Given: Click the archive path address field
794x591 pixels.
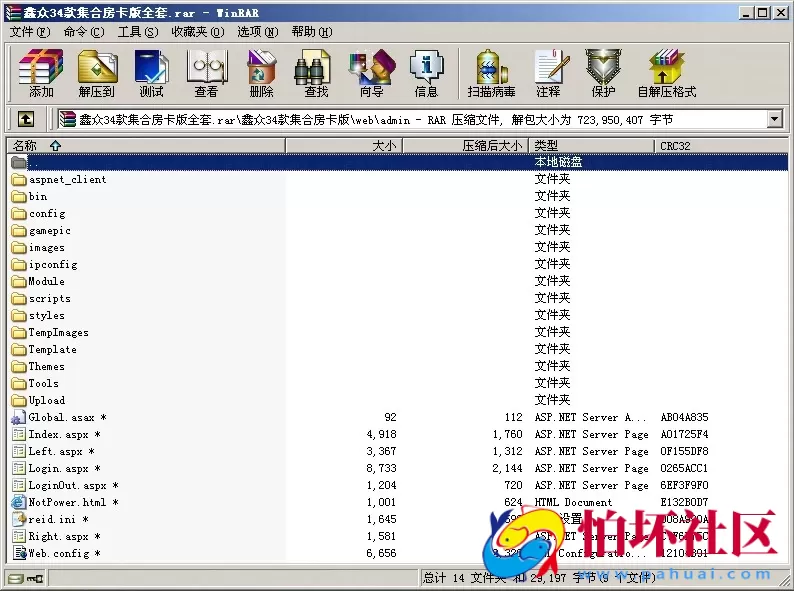Looking at the screenshot, I should tap(411, 120).
